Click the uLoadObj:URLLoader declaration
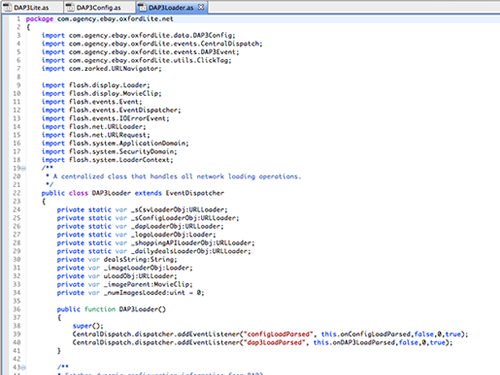The height and width of the screenshot is (375, 500). tap(117, 276)
